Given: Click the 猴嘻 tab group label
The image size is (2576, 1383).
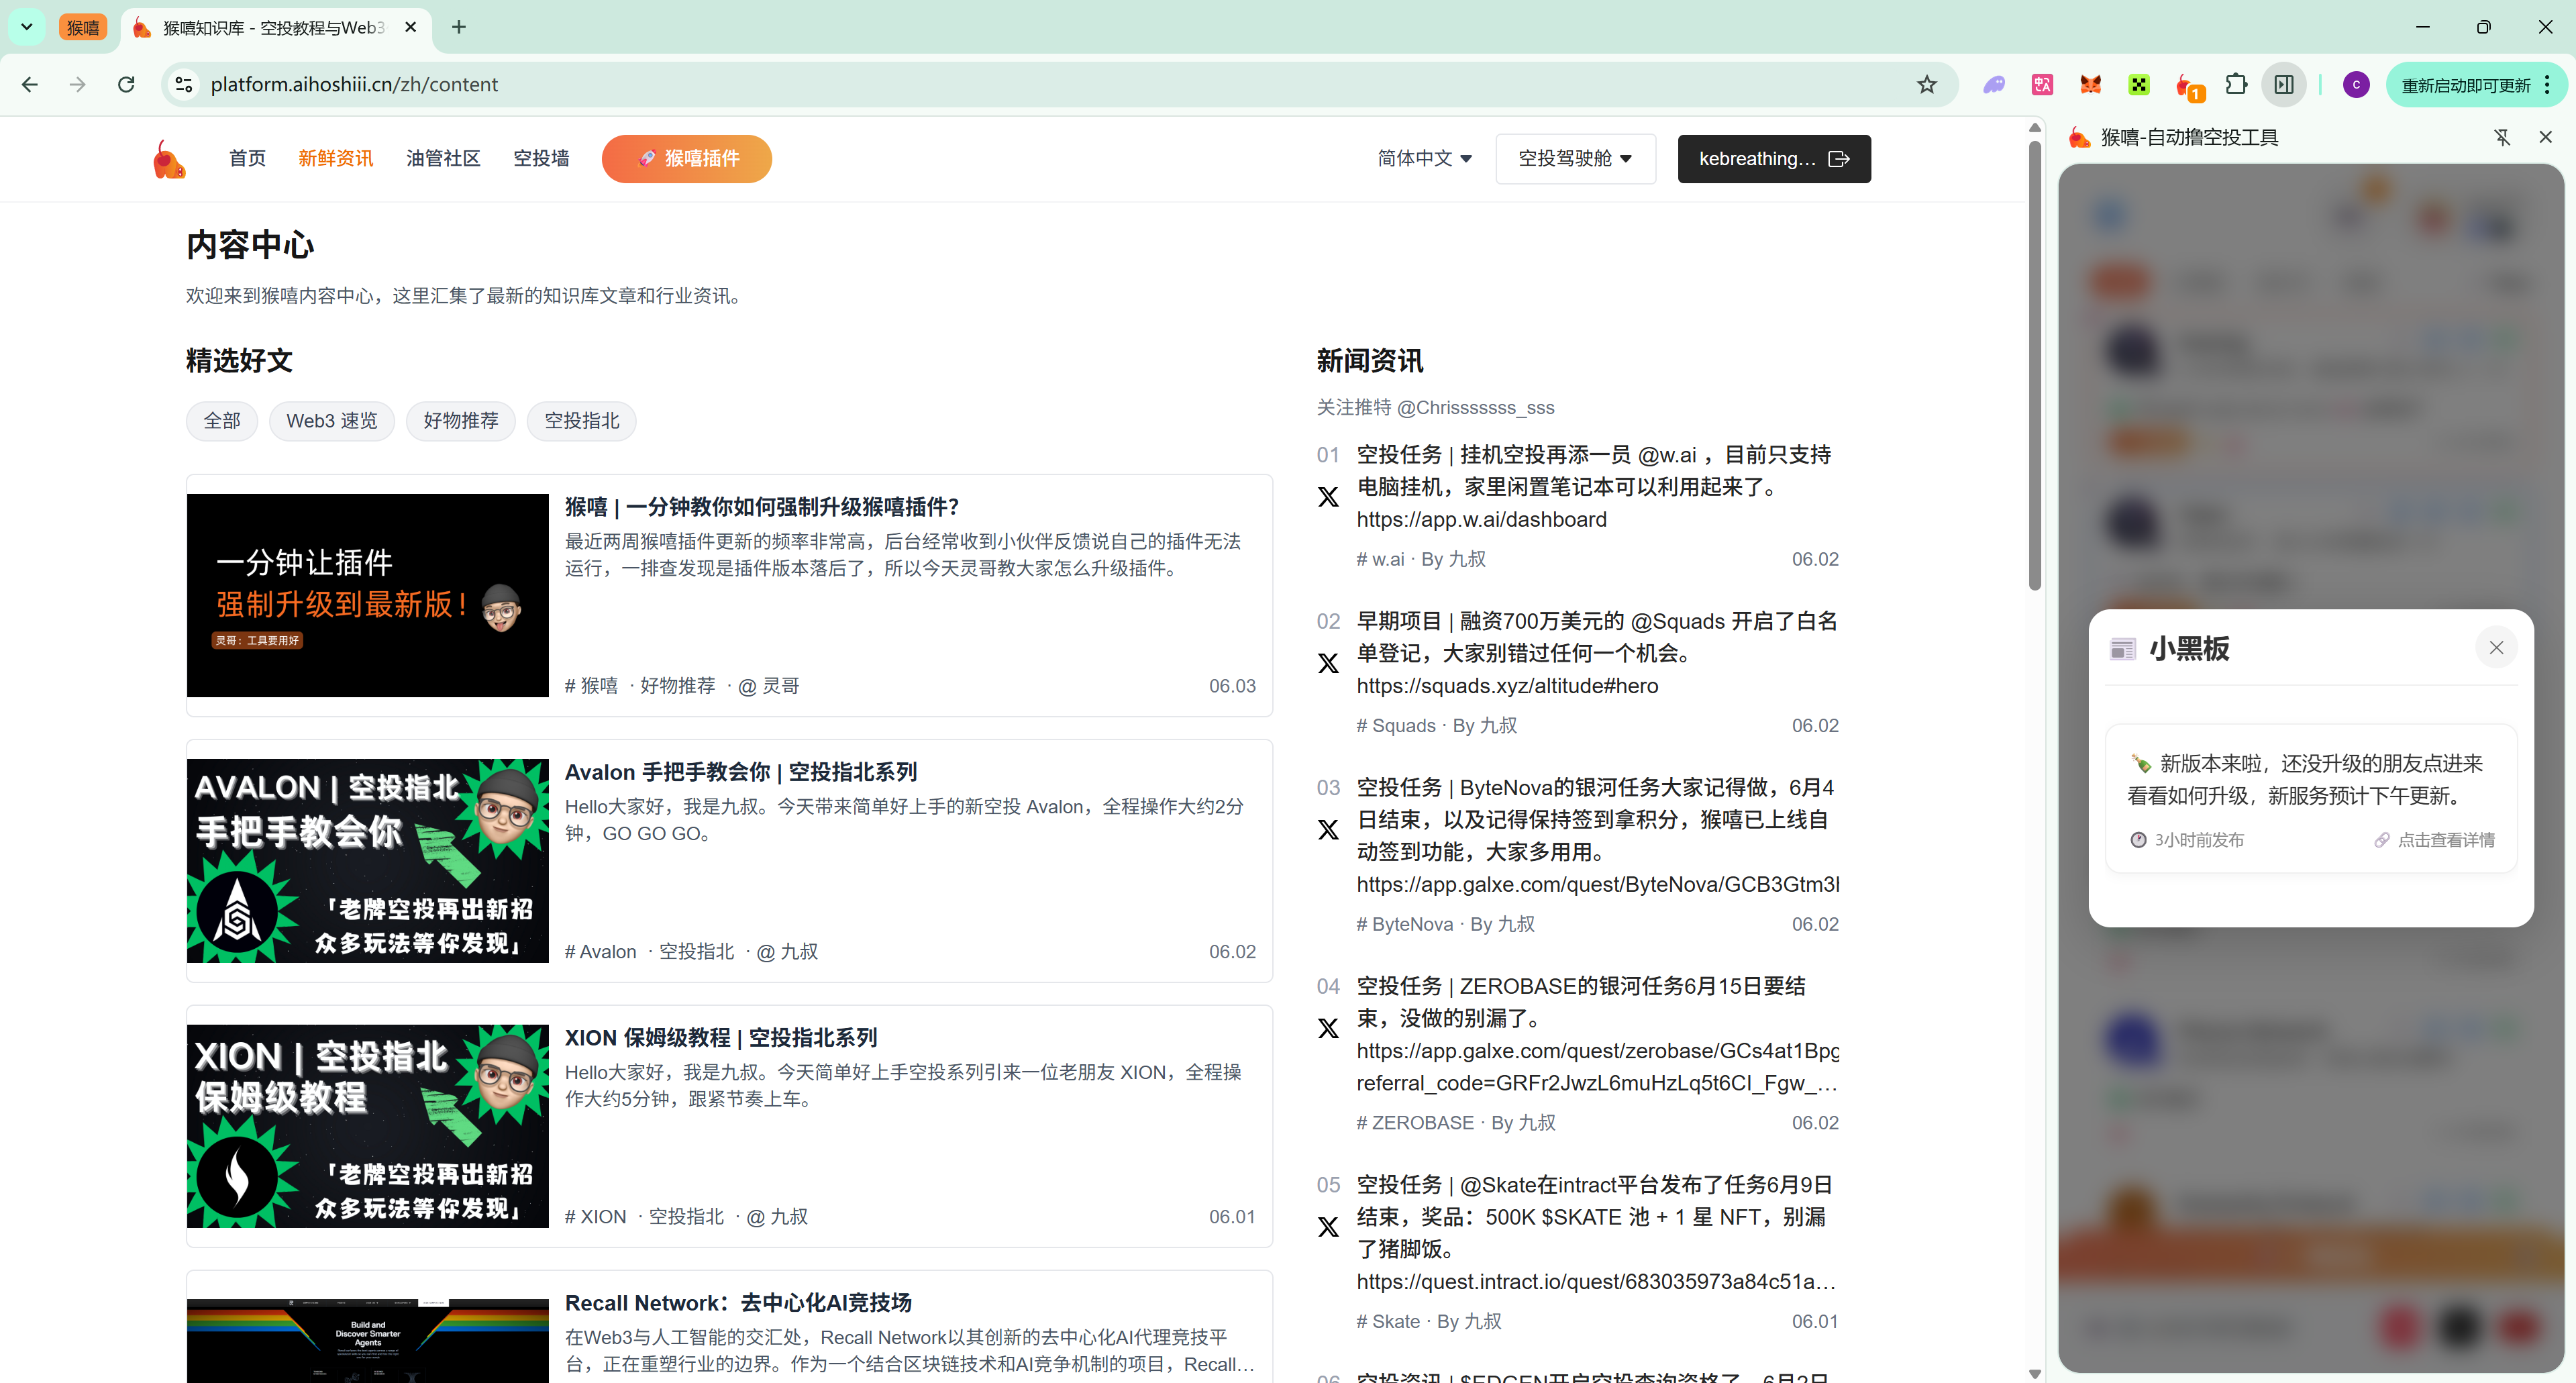Looking at the screenshot, I should (x=83, y=27).
